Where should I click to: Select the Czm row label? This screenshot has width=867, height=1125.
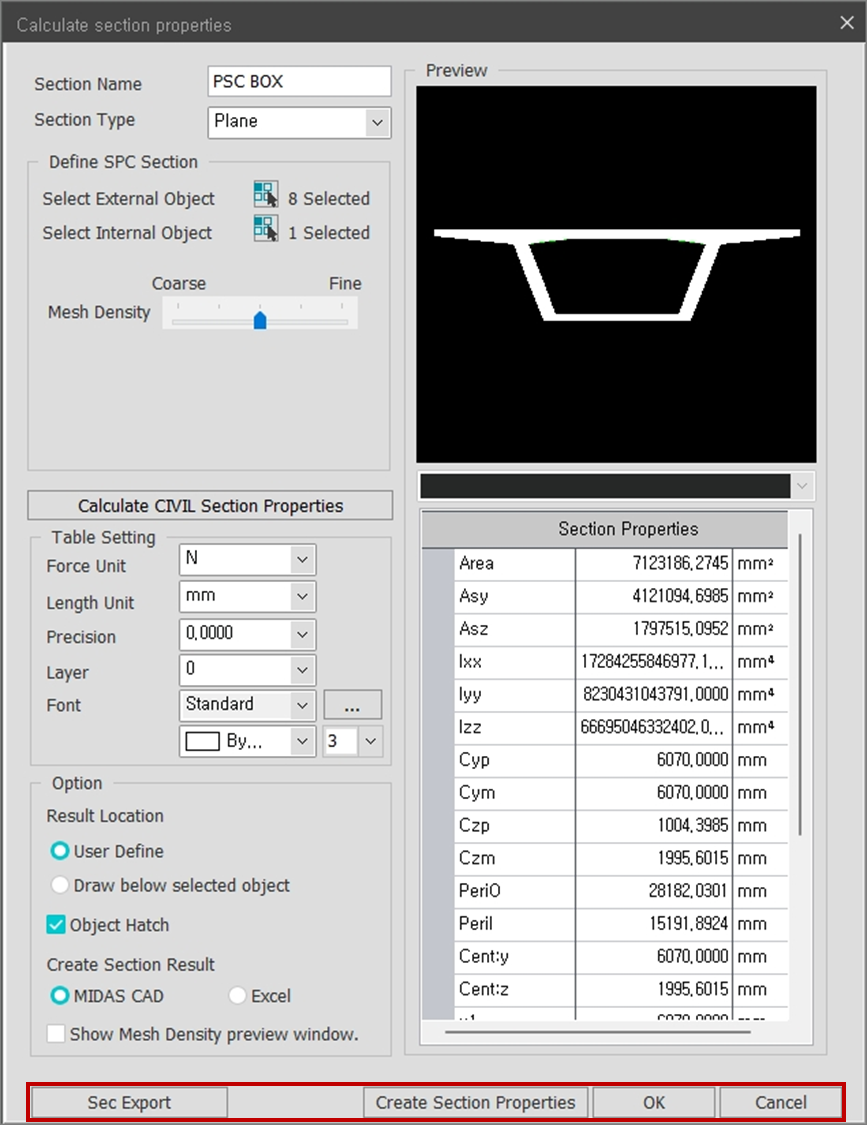(477, 858)
